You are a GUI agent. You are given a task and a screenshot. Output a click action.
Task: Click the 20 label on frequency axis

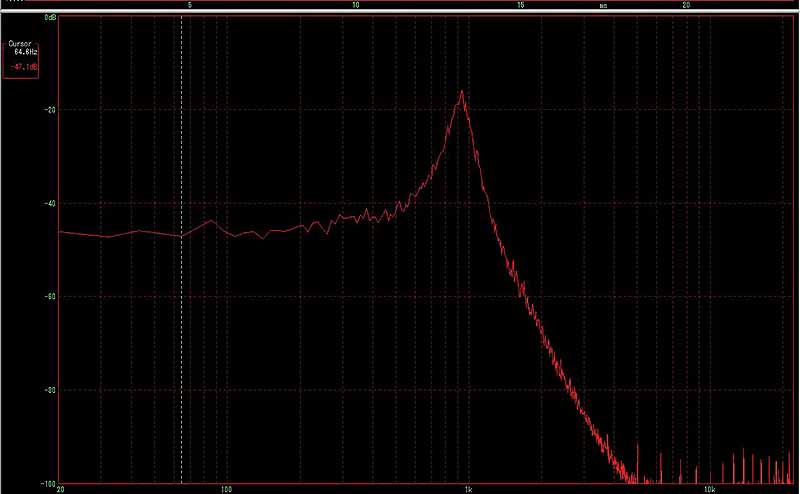tap(61, 489)
